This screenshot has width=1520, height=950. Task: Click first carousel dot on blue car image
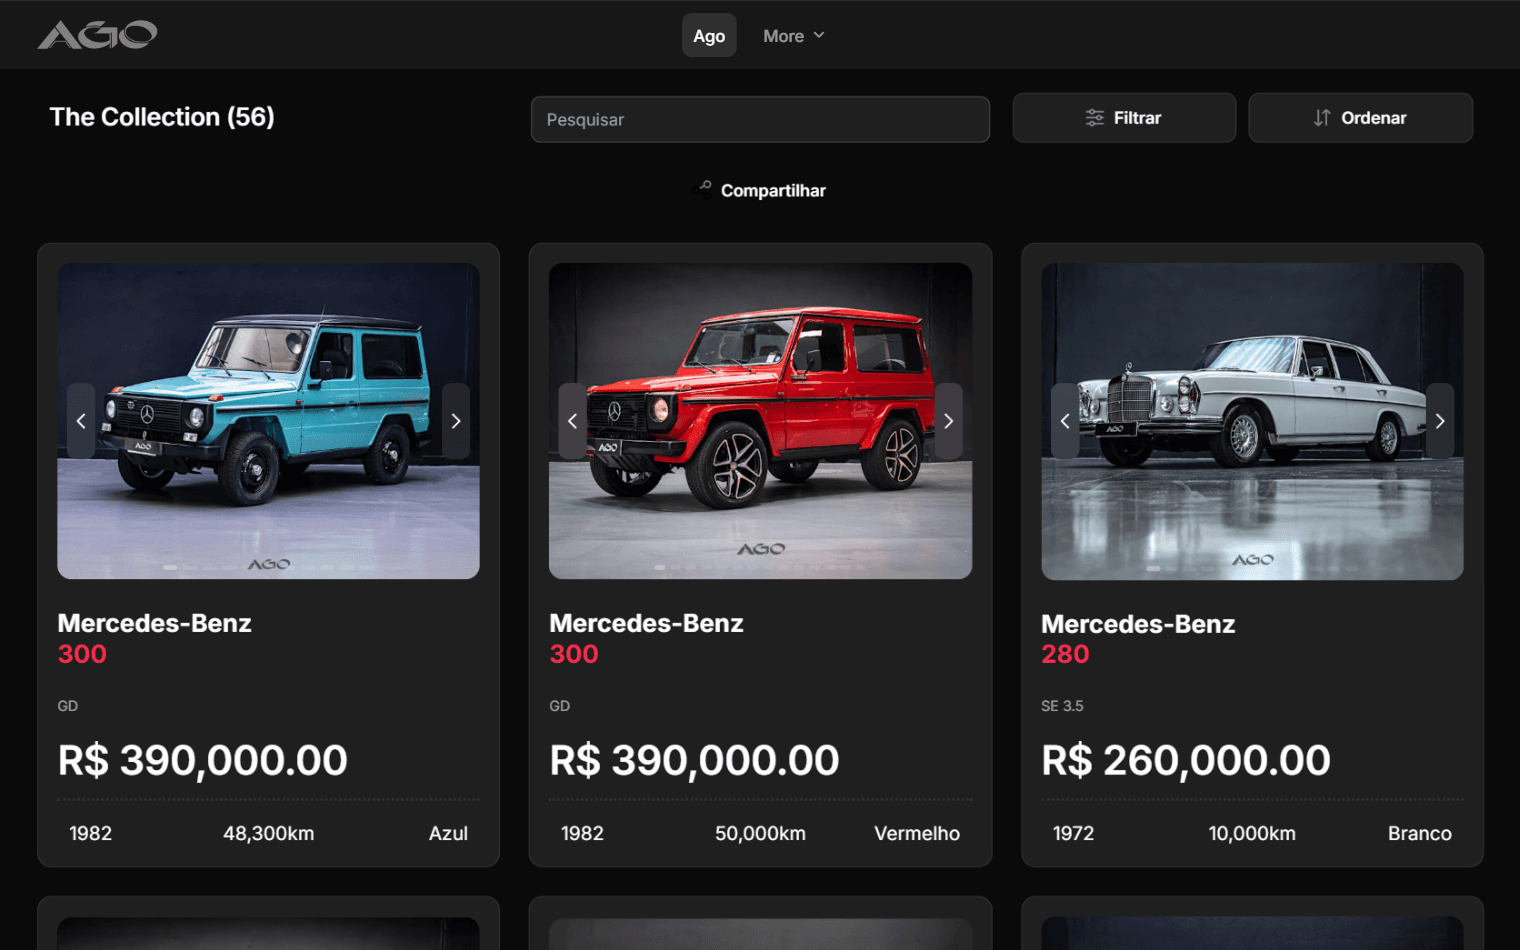(x=170, y=567)
